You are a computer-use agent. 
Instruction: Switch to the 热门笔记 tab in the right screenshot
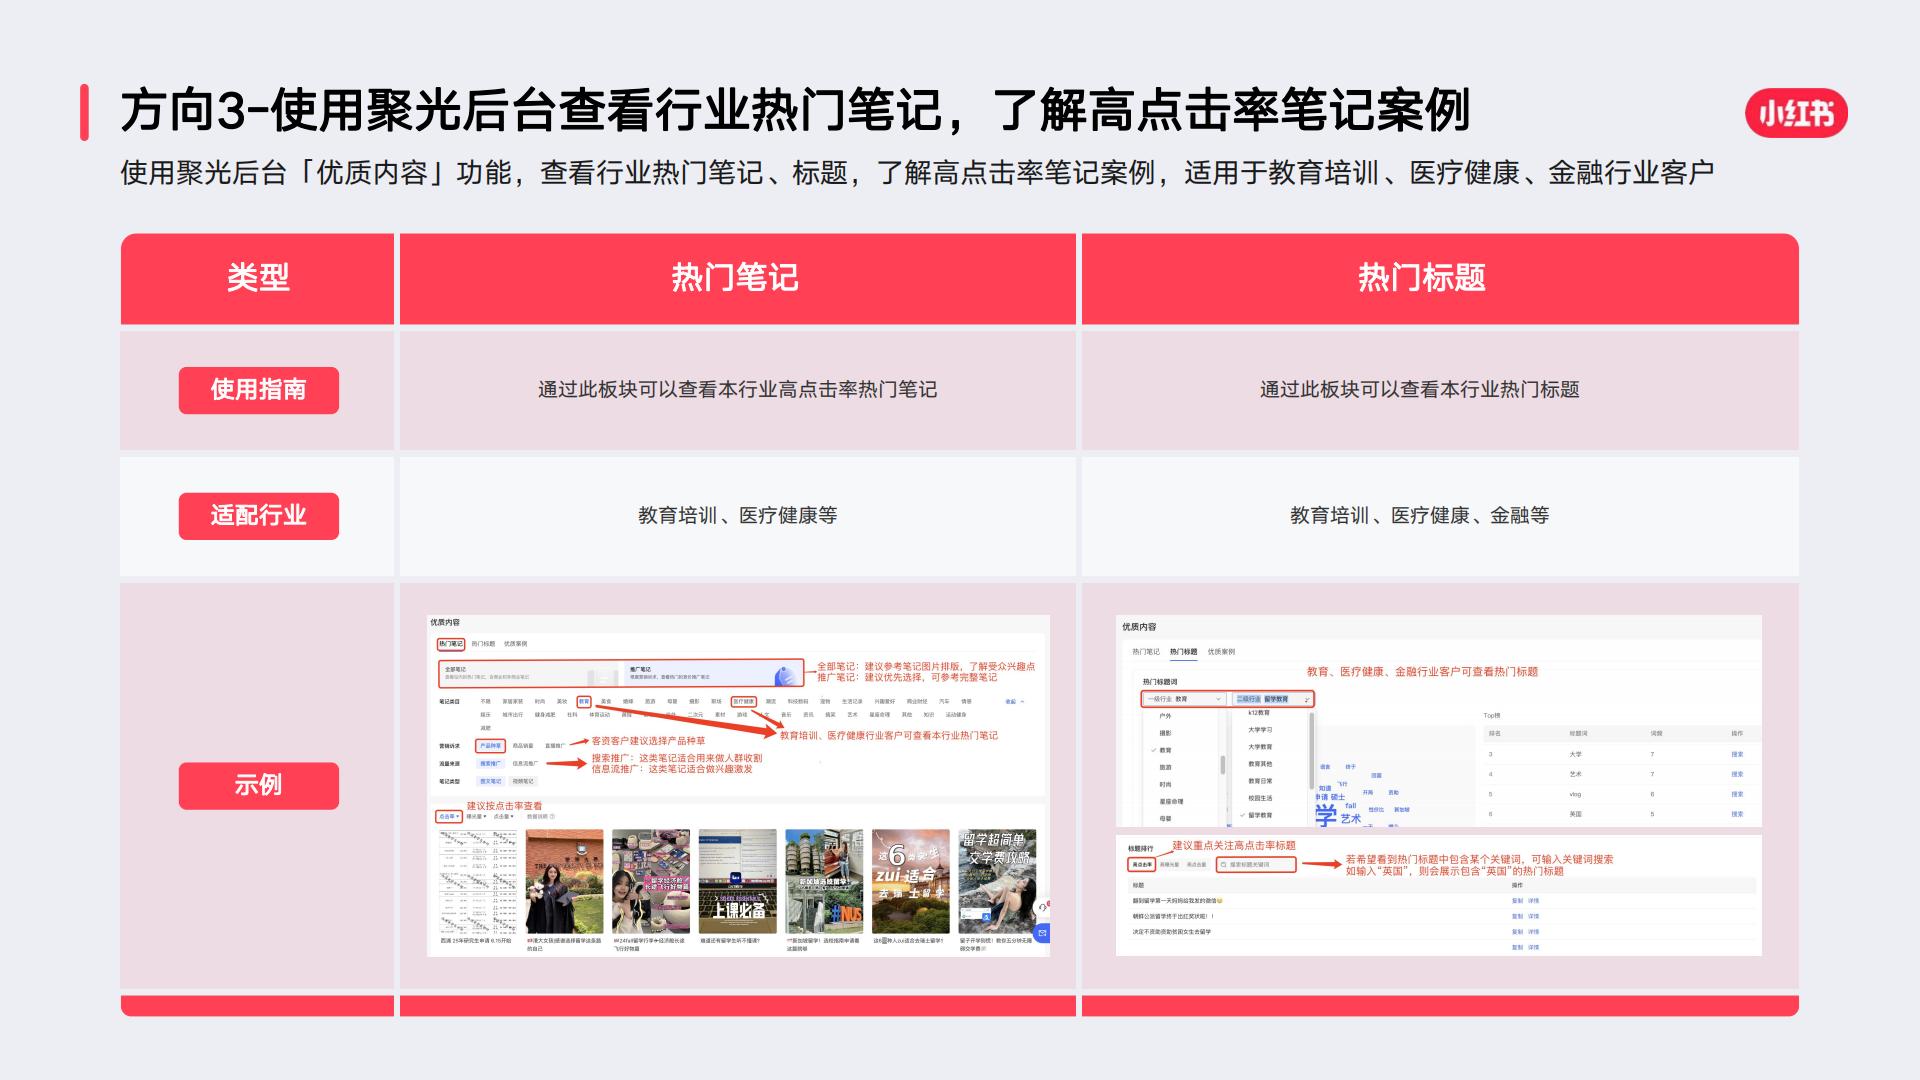[1144, 651]
